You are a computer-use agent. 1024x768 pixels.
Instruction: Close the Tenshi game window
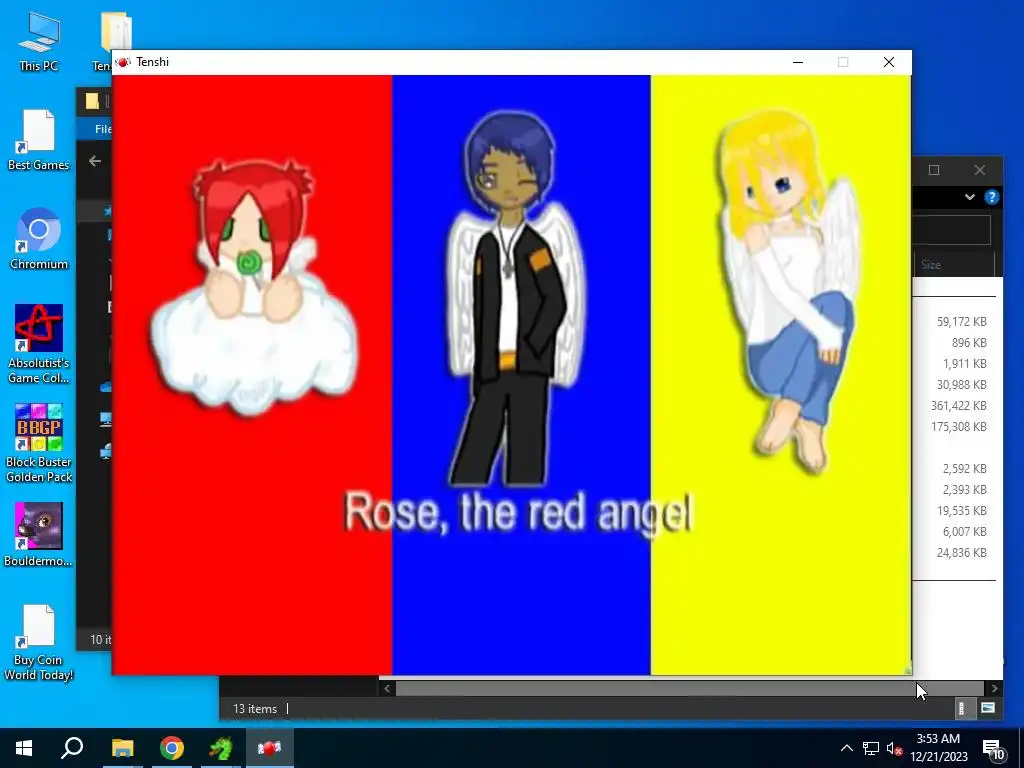pyautogui.click(x=889, y=62)
